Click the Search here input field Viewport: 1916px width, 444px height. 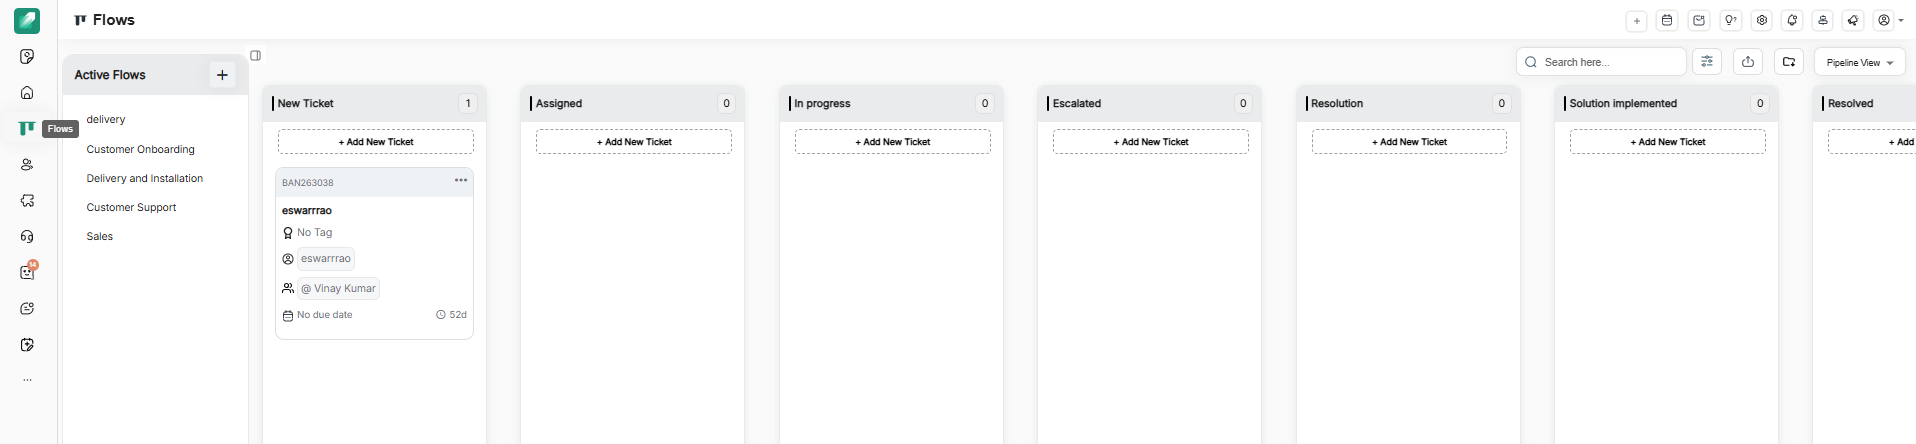click(1610, 62)
